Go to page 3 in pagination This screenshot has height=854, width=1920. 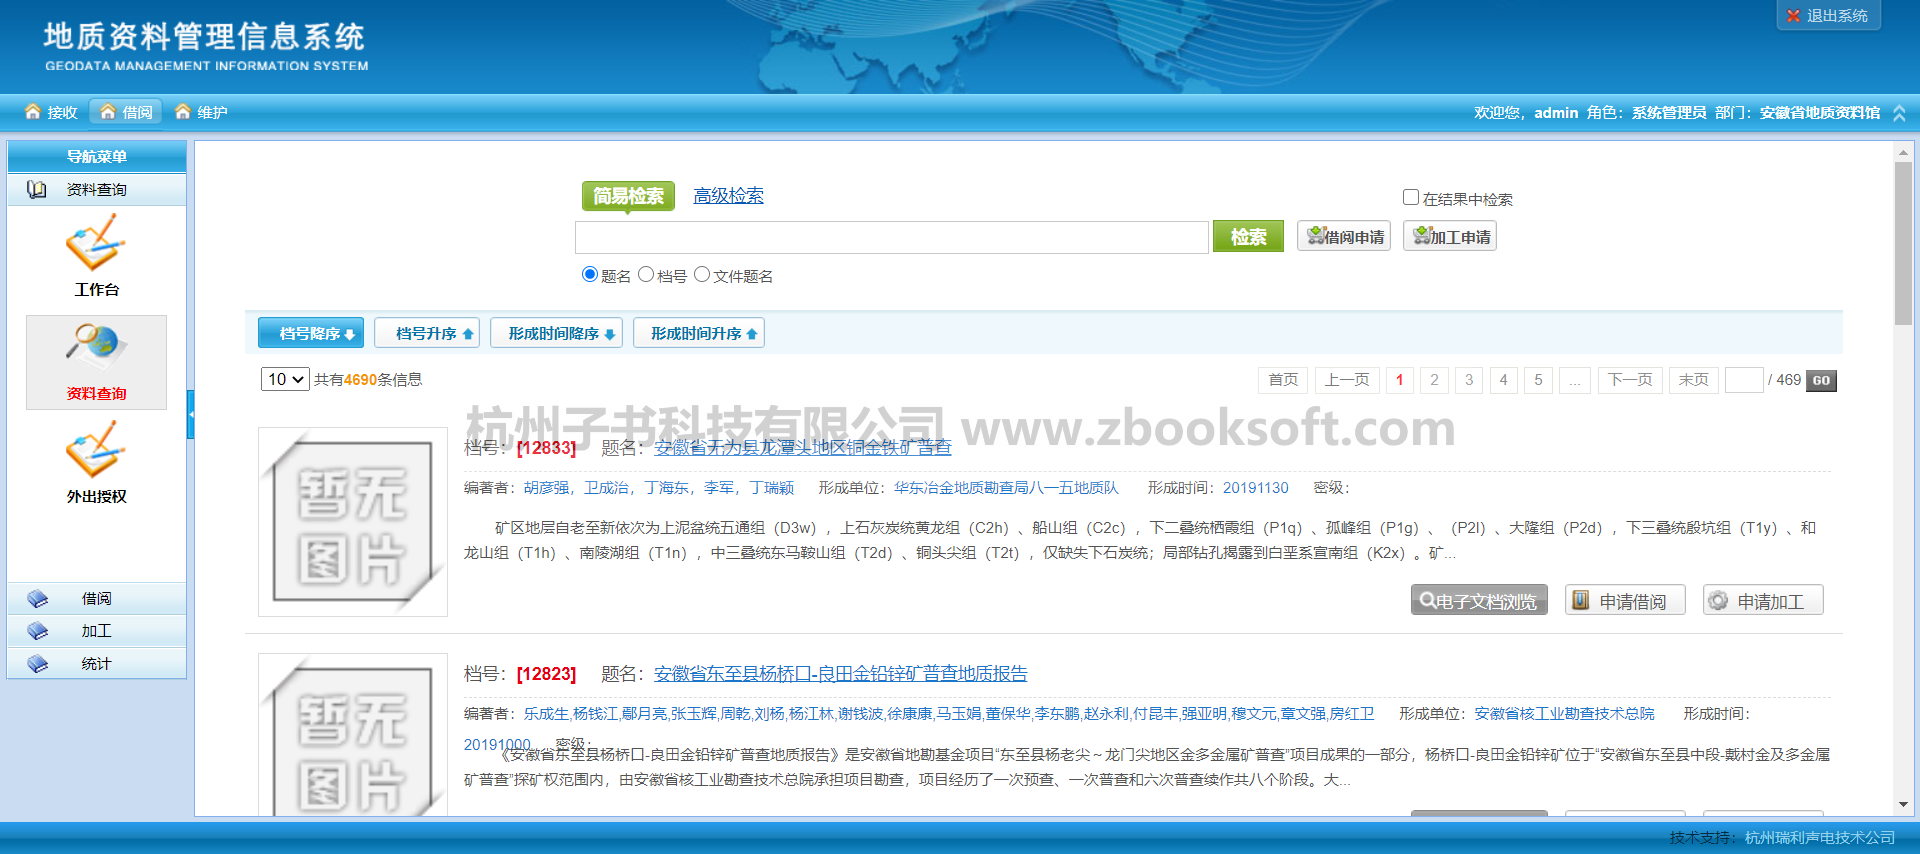1469,380
